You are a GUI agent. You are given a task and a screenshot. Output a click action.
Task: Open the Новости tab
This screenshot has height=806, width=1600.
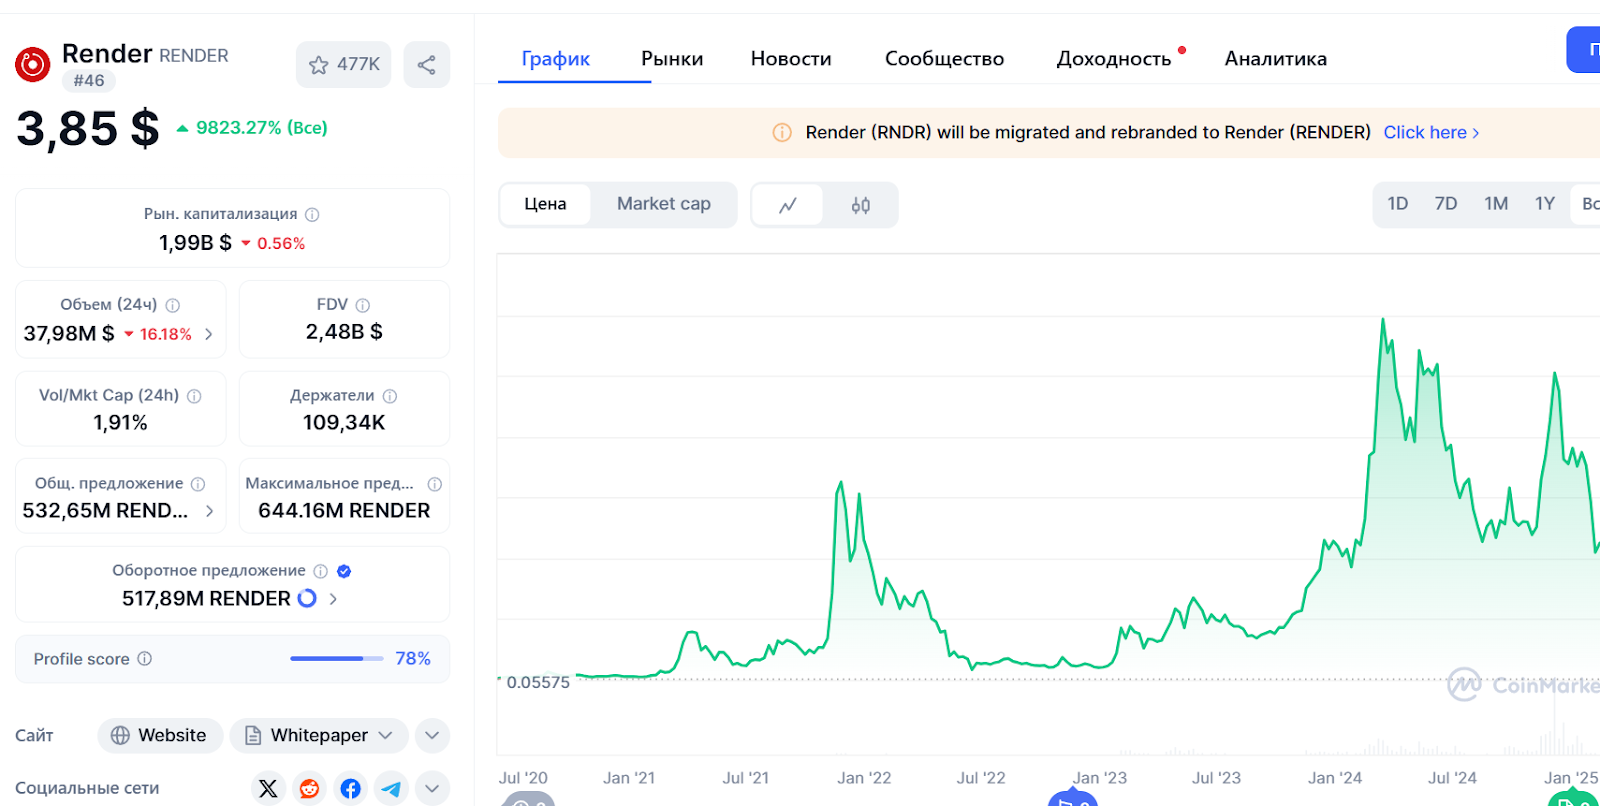[x=791, y=59]
